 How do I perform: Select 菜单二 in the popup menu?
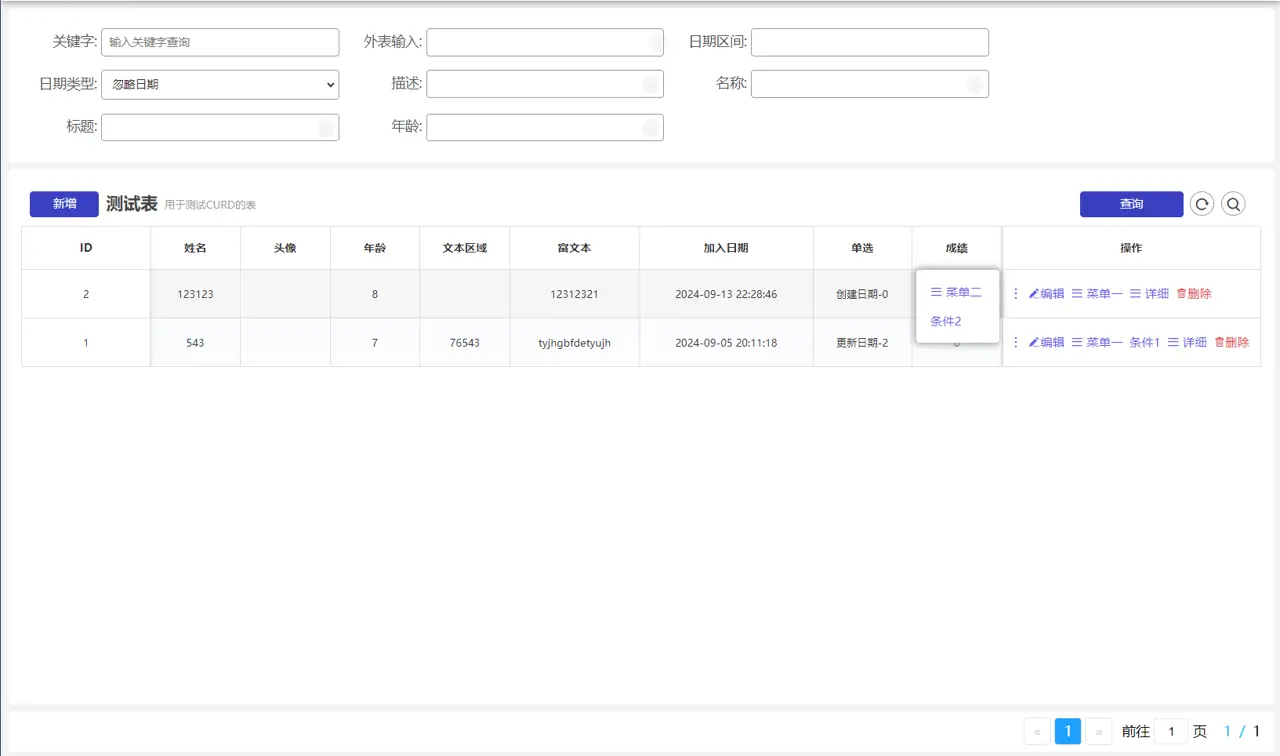[x=956, y=292]
